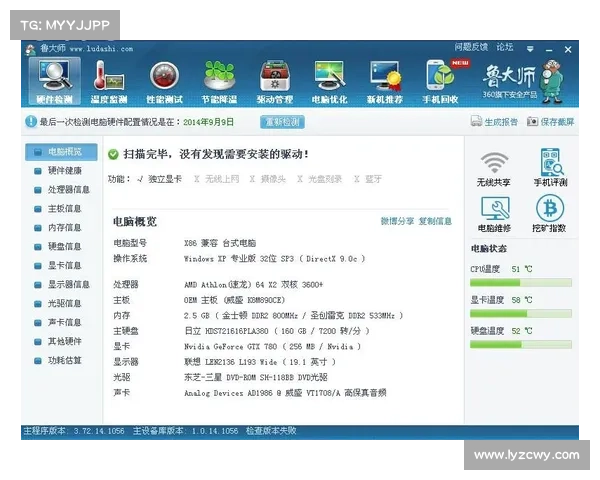The width and height of the screenshot is (600, 480).
Task: Click the 硬盘温度 progress bar
Action: (x=521, y=344)
